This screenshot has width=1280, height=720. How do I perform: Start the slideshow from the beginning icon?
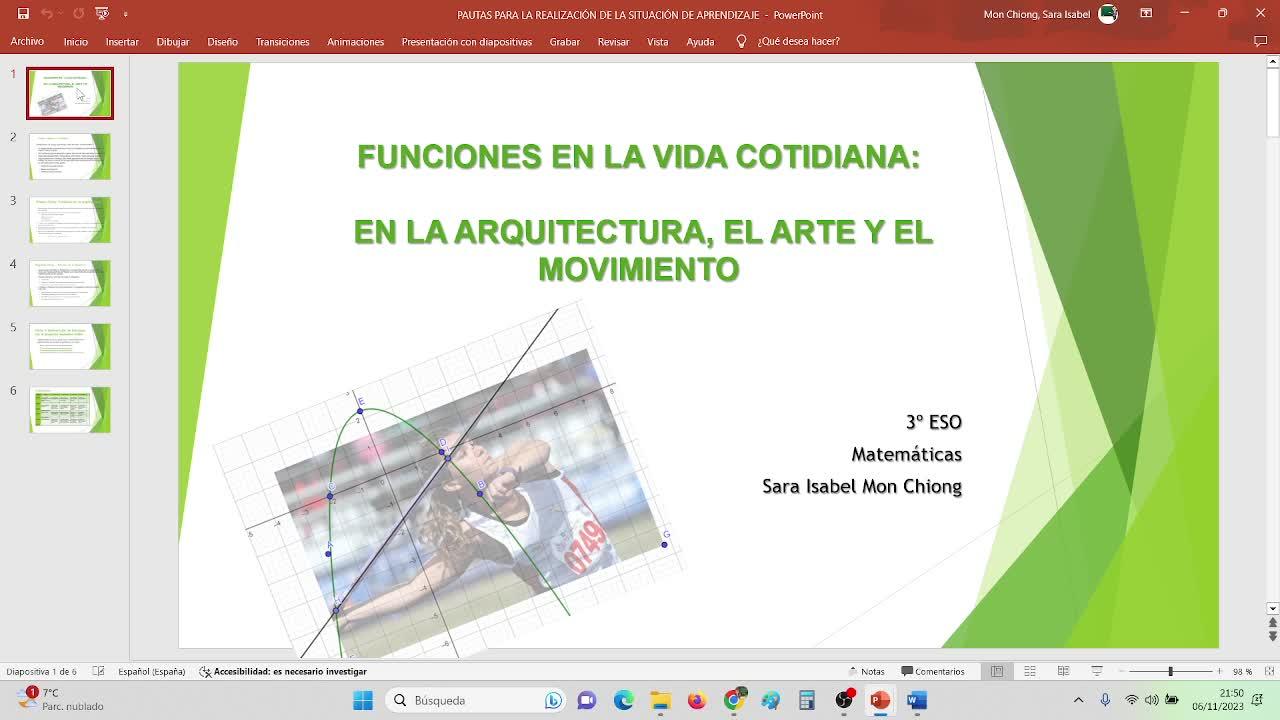coord(102,14)
